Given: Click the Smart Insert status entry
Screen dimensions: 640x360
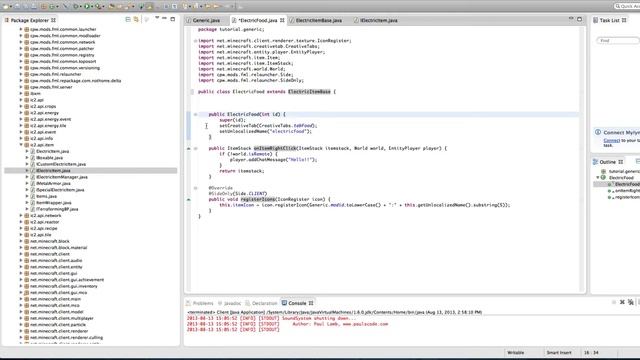Looking at the screenshot, I should click(x=559, y=353).
